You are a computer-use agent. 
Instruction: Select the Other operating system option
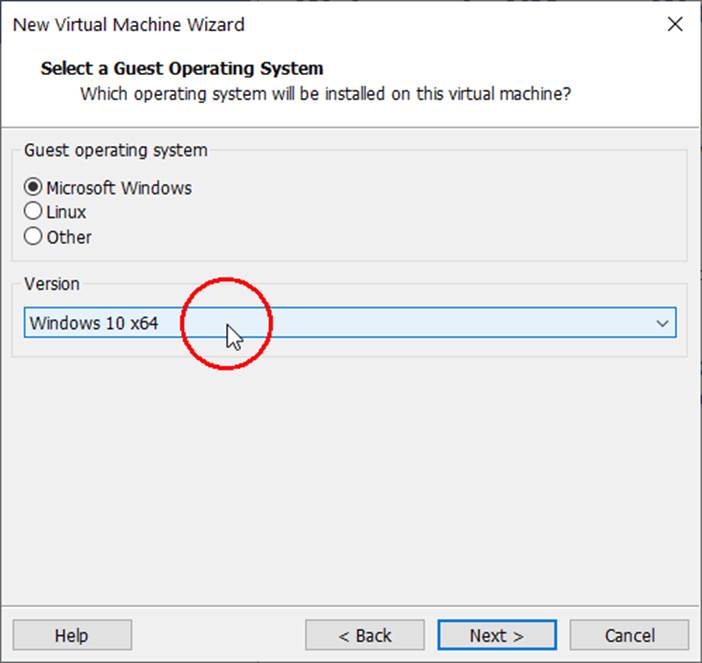[34, 237]
